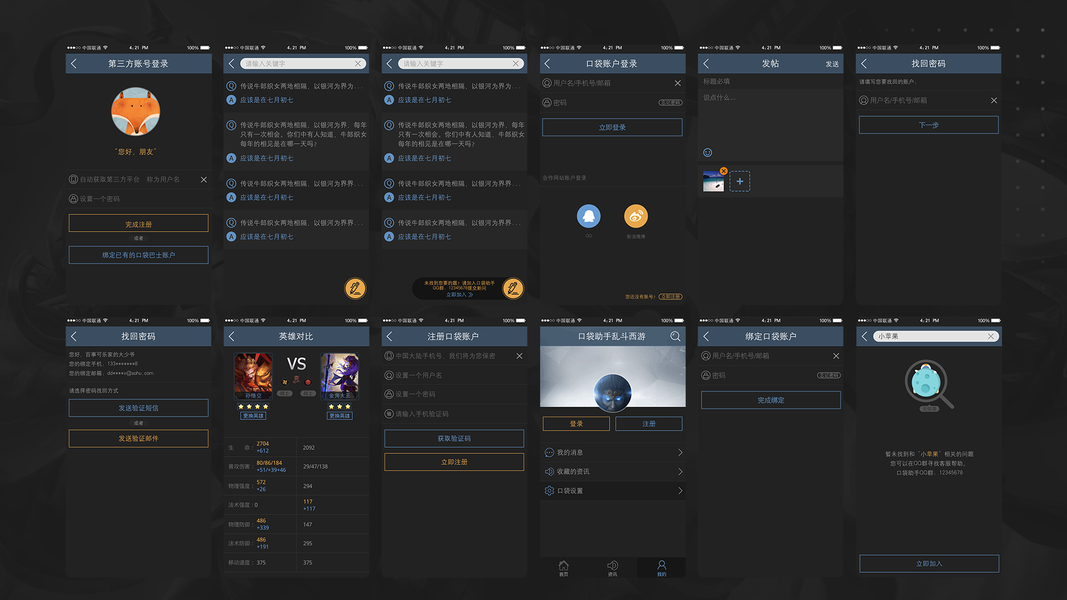1067x600 pixels.
Task: Focus the 标题必填 title field
Action: tap(770, 81)
